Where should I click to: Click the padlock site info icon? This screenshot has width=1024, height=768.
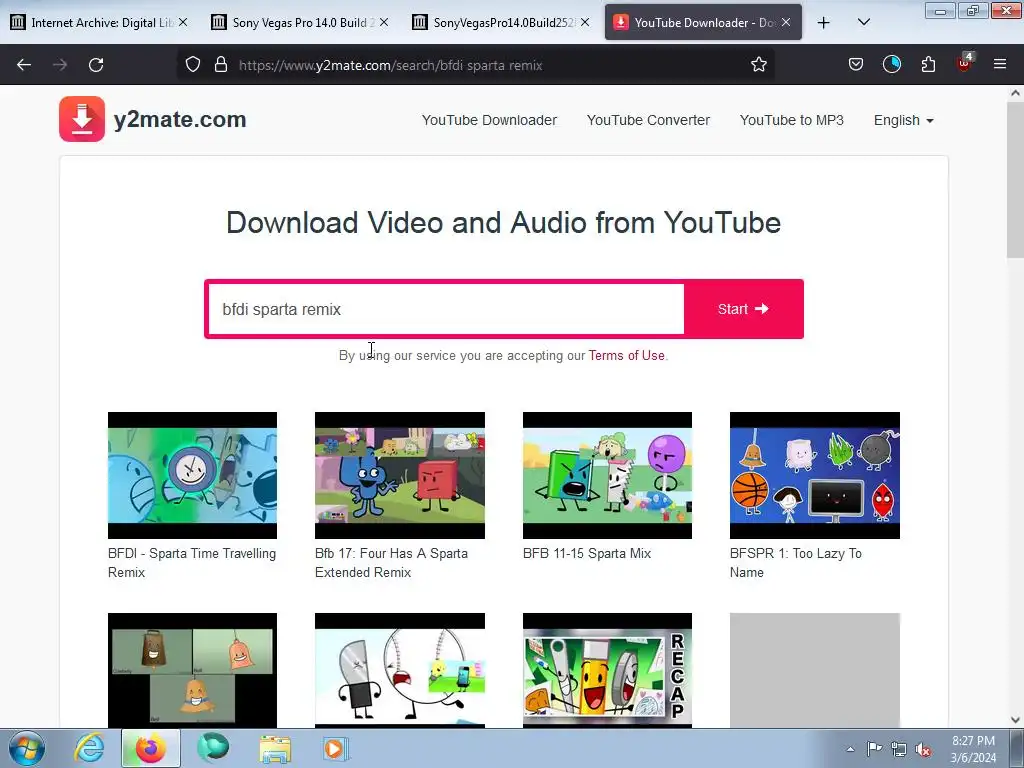click(221, 64)
